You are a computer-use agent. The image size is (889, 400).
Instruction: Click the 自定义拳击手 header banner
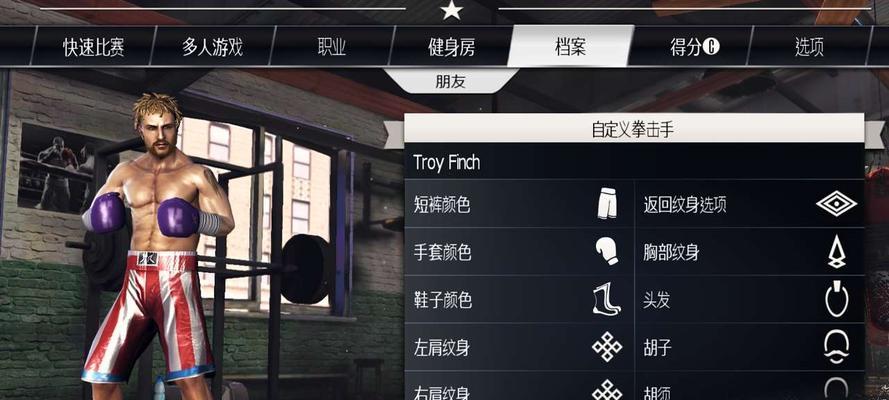tap(634, 129)
